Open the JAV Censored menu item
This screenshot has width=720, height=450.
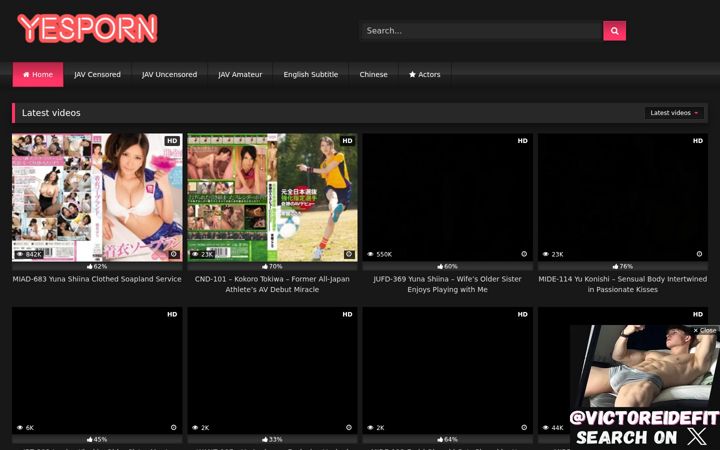97,74
